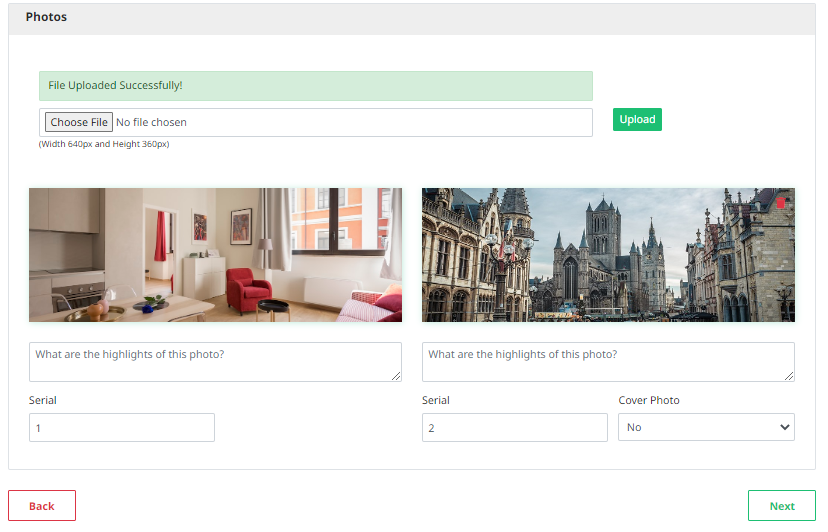The image size is (828, 532).
Task: Click the Serial field containing 2
Action: point(514,428)
